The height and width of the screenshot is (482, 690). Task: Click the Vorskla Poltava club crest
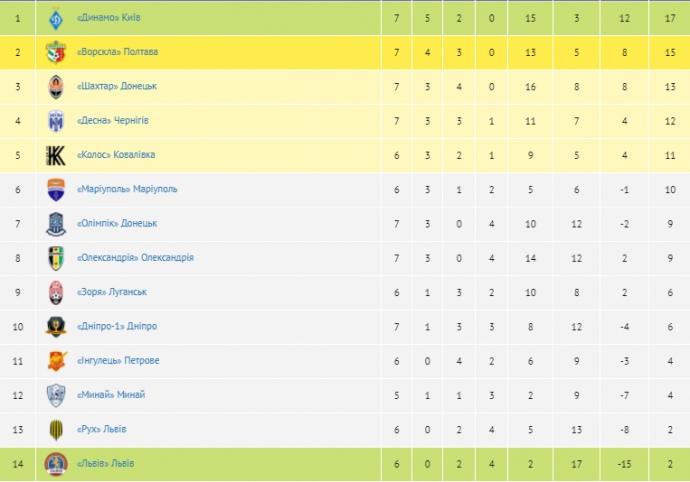point(56,52)
